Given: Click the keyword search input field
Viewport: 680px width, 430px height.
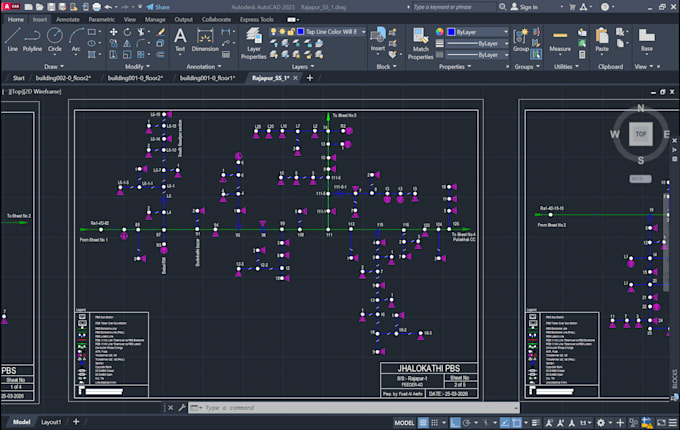Looking at the screenshot, I should coord(454,7).
